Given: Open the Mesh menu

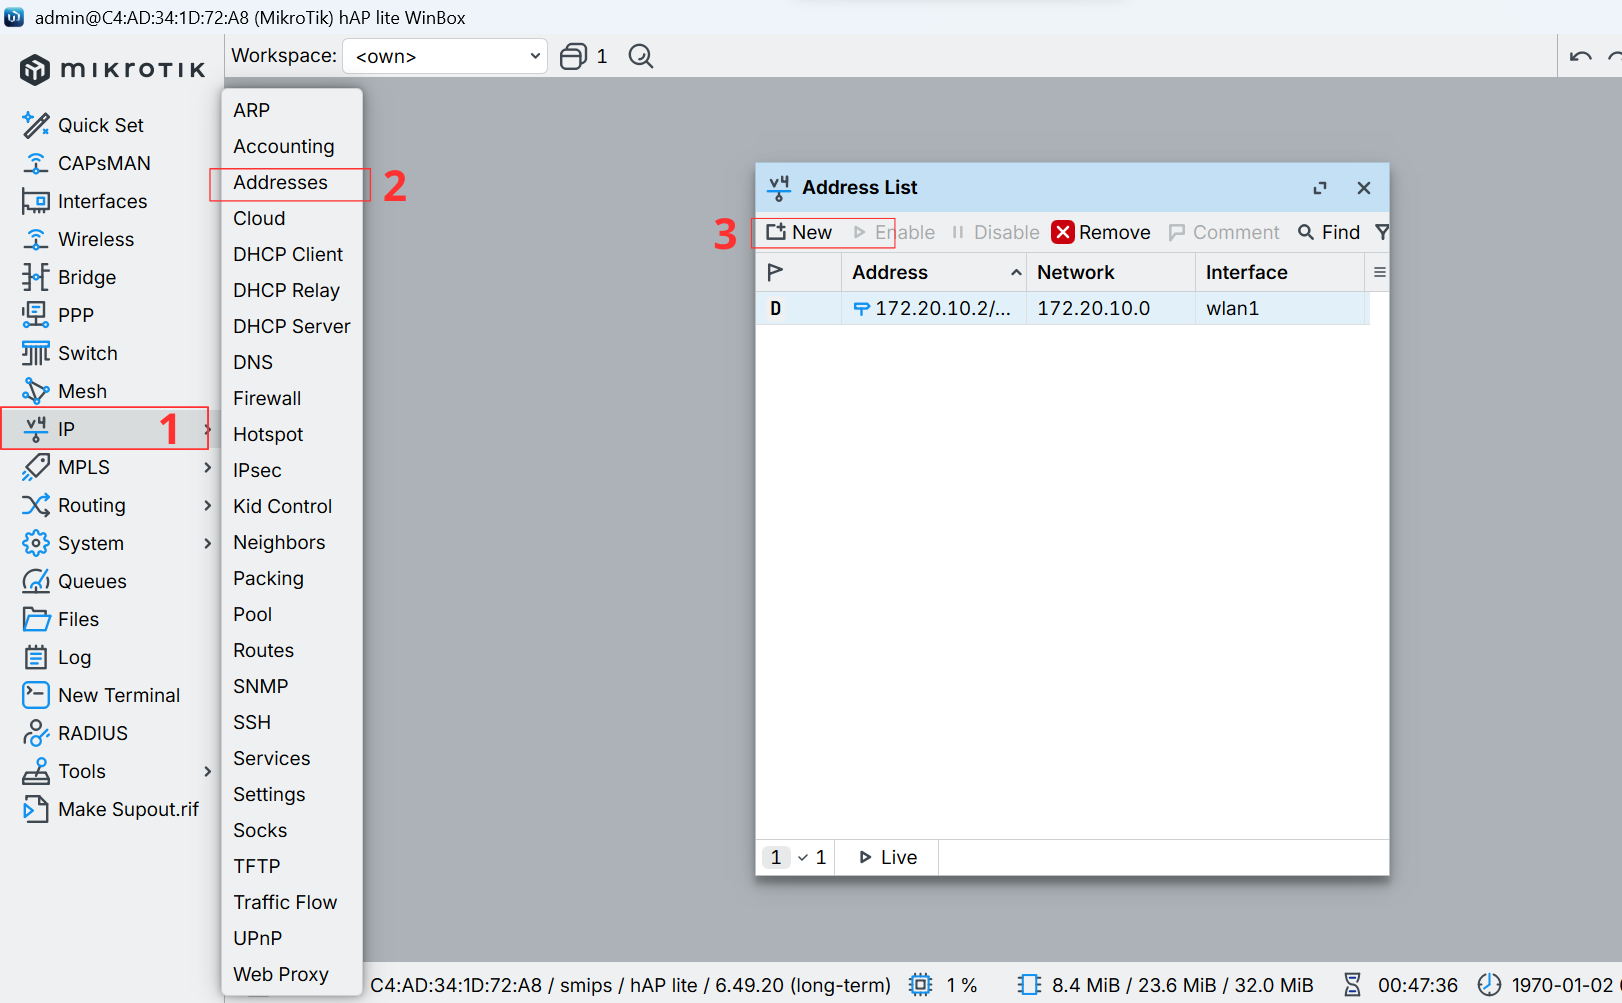Looking at the screenshot, I should click(64, 391).
